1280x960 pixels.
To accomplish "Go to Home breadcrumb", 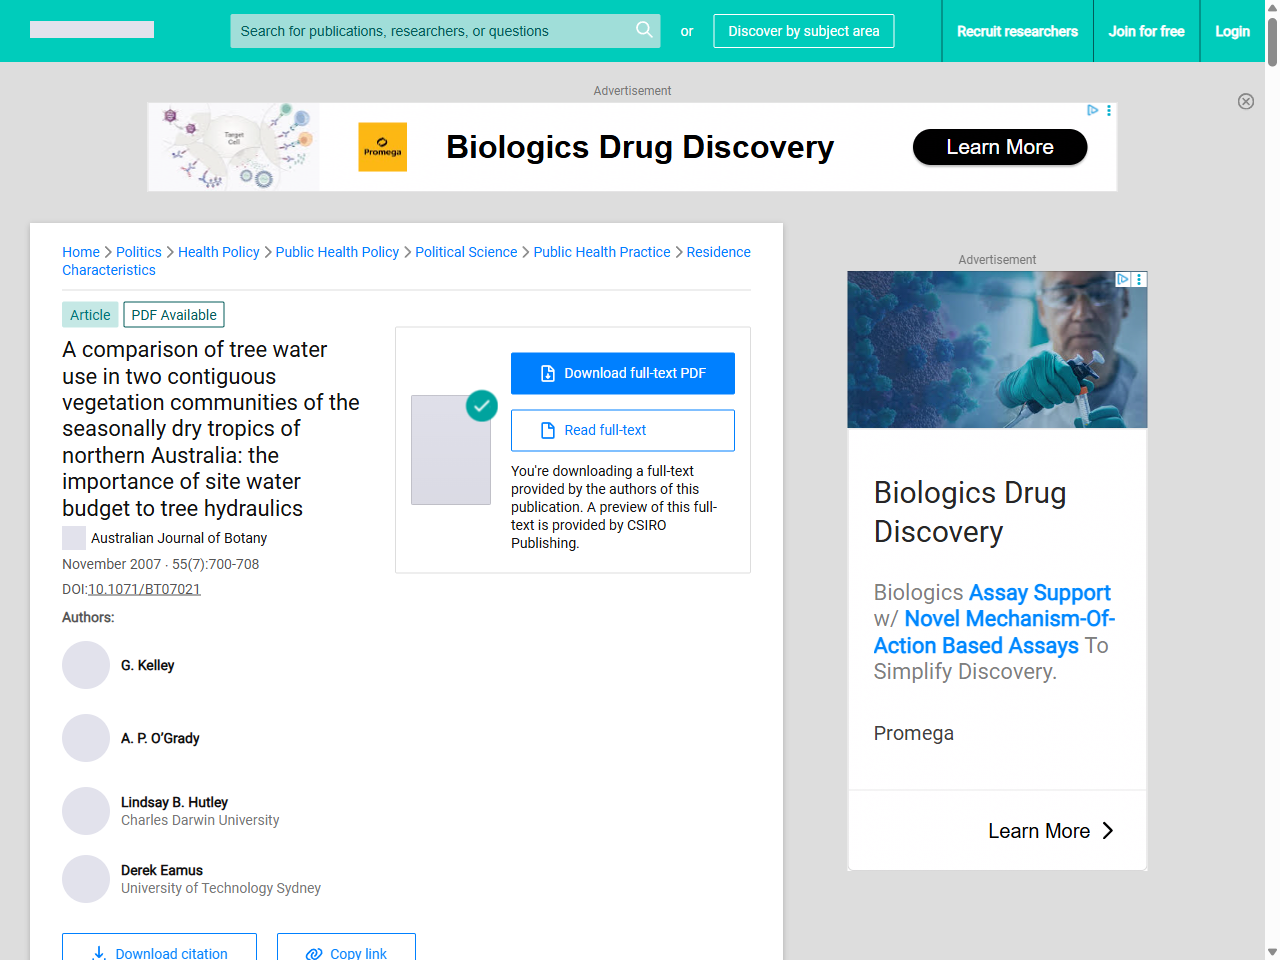I will click(81, 252).
